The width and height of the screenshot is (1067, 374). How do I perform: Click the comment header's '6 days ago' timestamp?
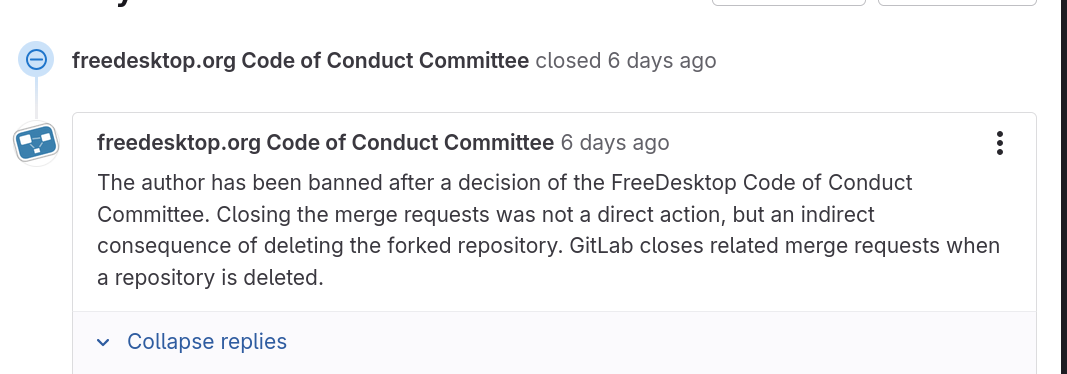[615, 143]
